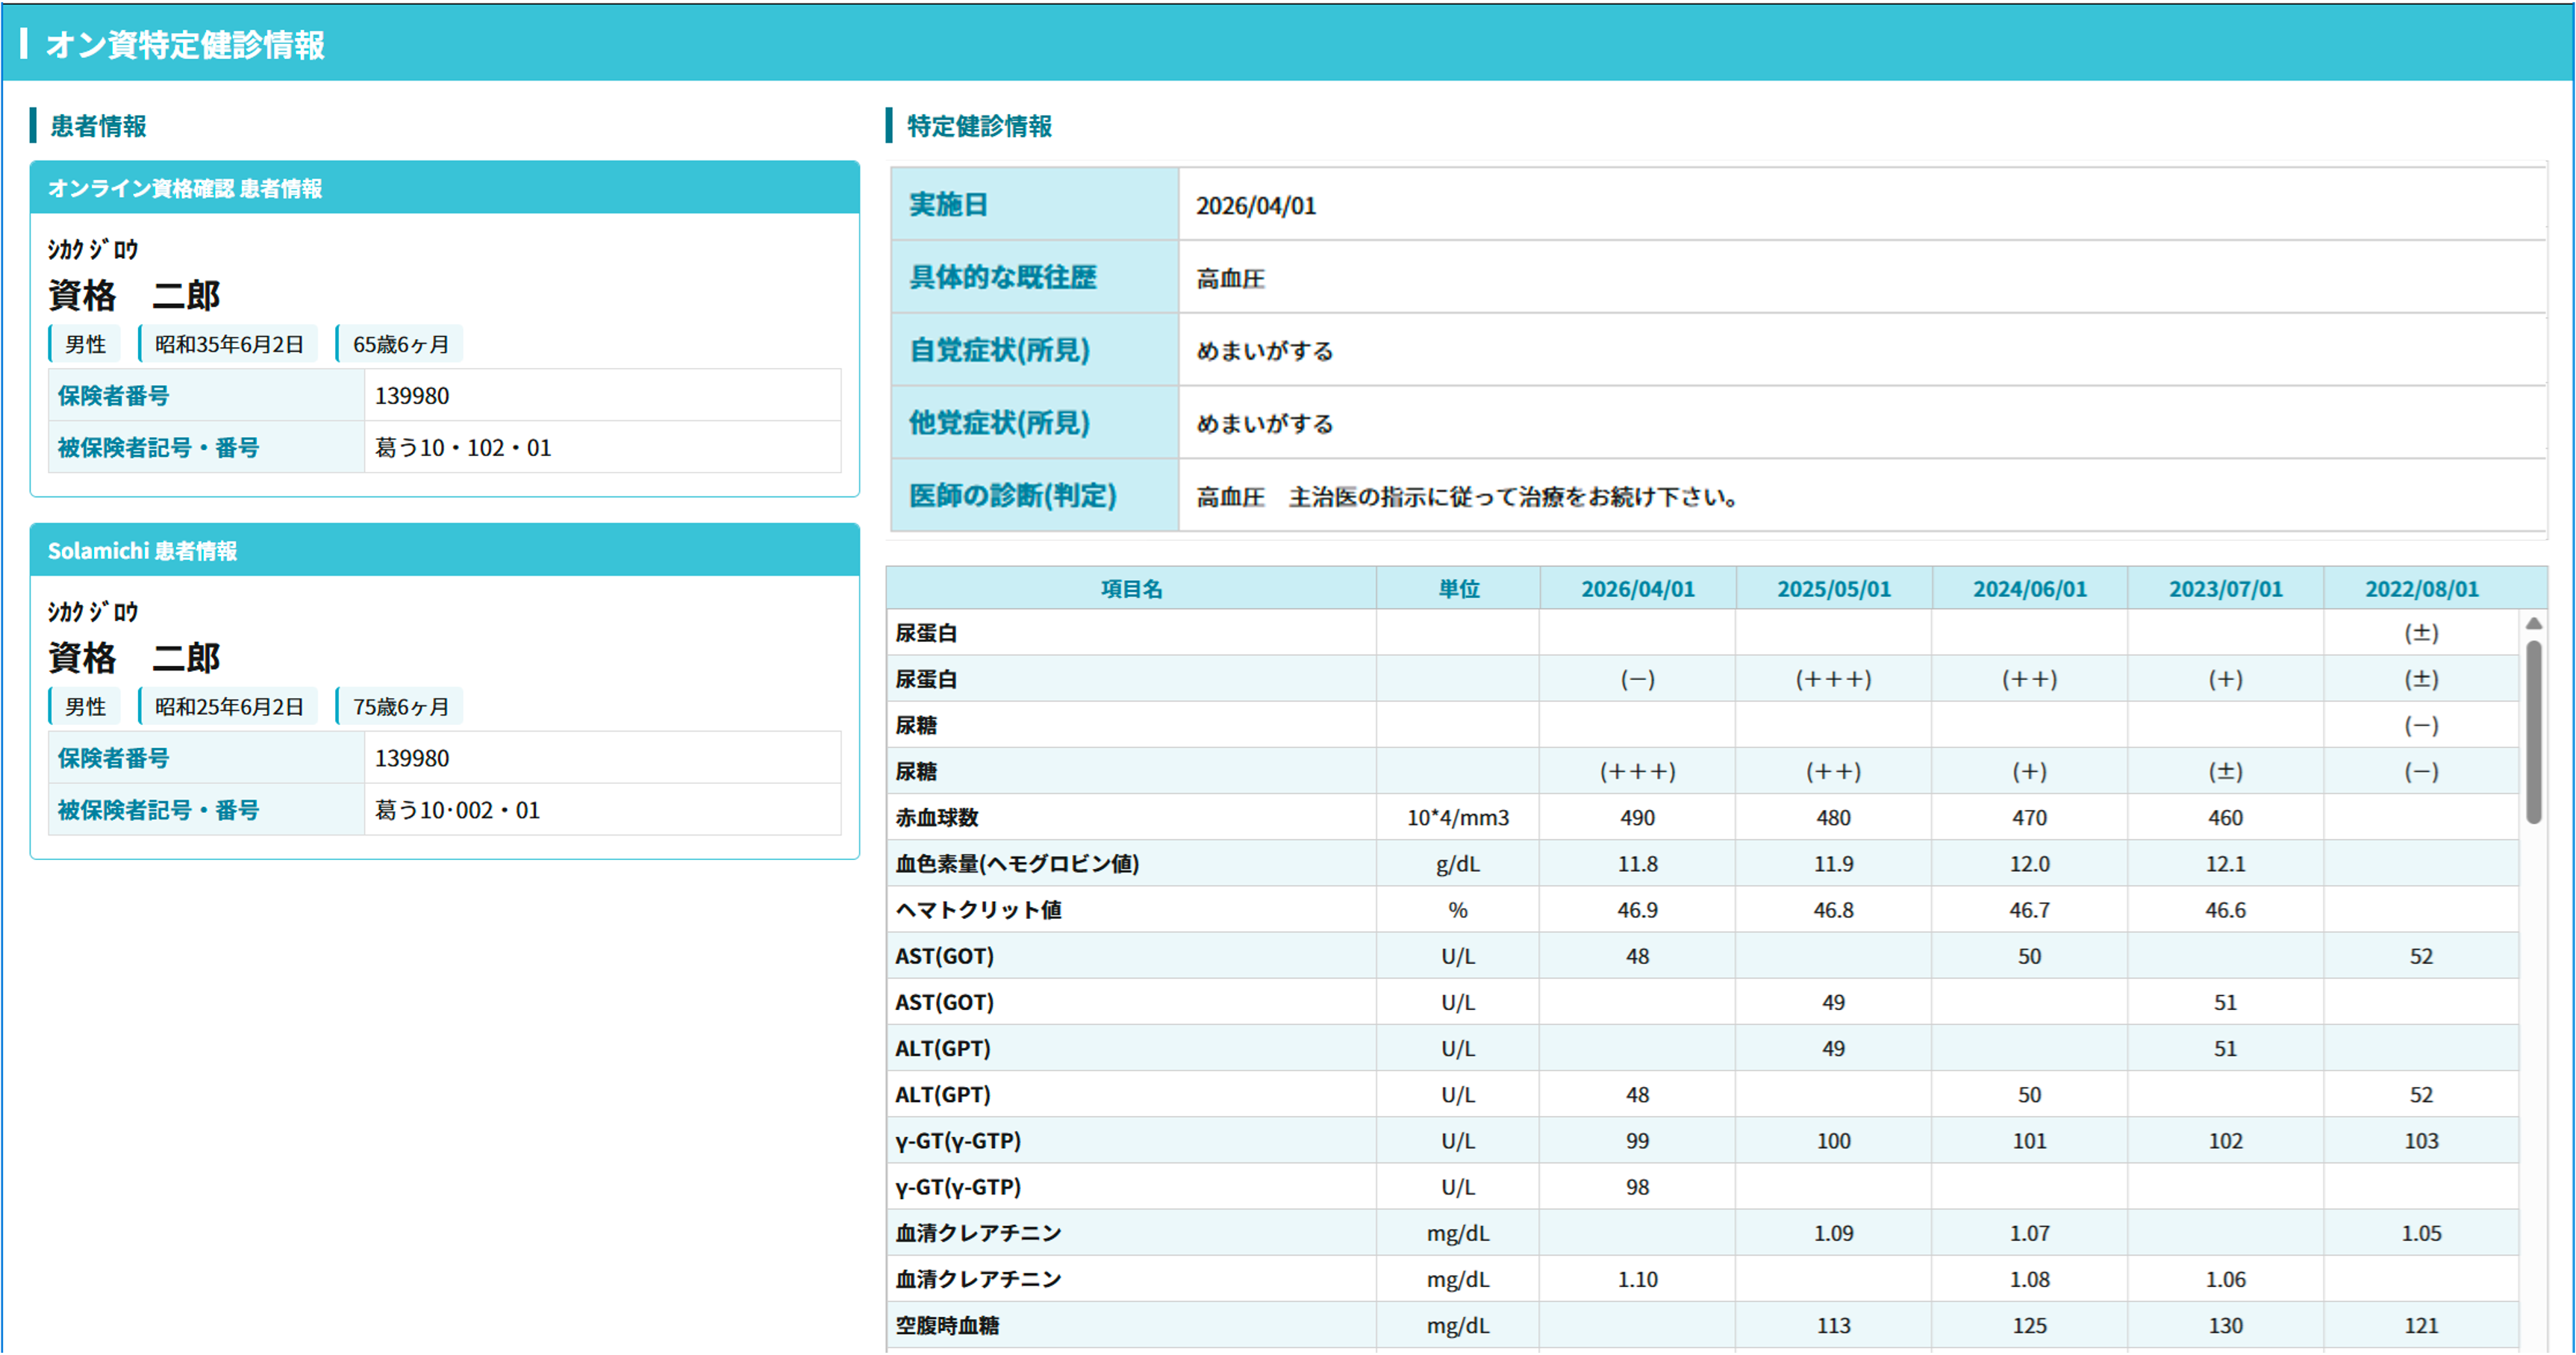Click the 75歳6ヶ月 age tag
2576x1355 pixels.
[x=400, y=707]
